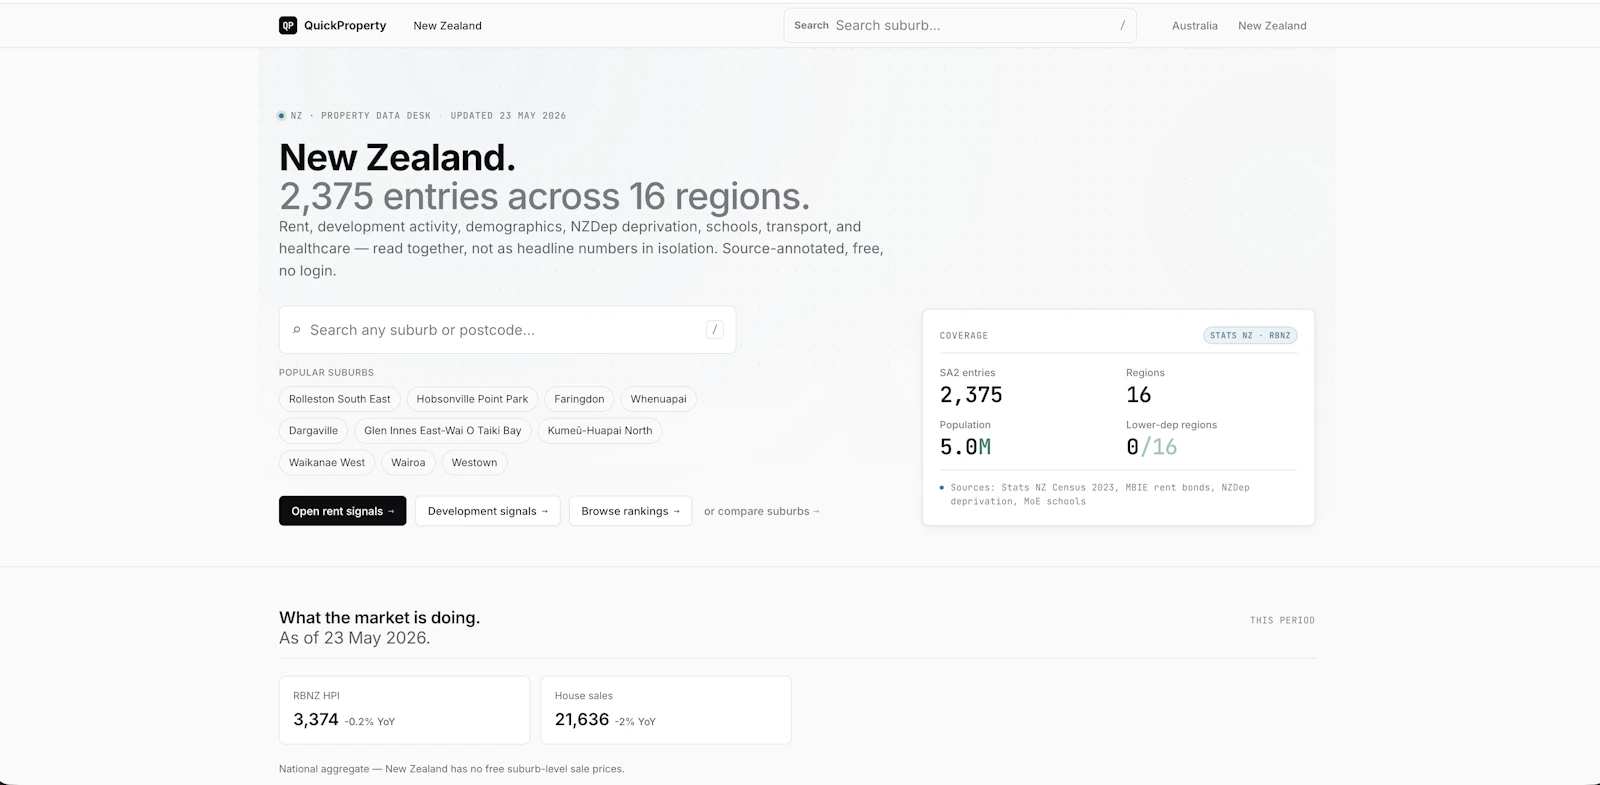The image size is (1600, 785).
Task: Follow the or compare suburbs link
Action: click(761, 511)
